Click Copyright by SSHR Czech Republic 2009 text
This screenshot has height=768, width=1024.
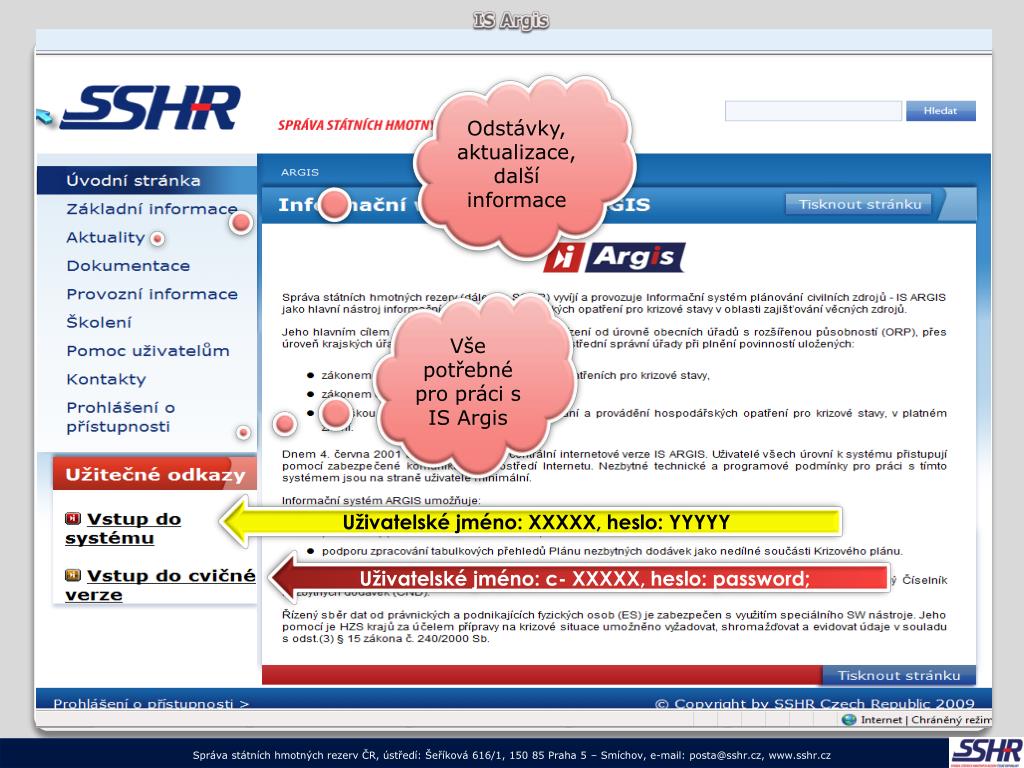tap(814, 703)
